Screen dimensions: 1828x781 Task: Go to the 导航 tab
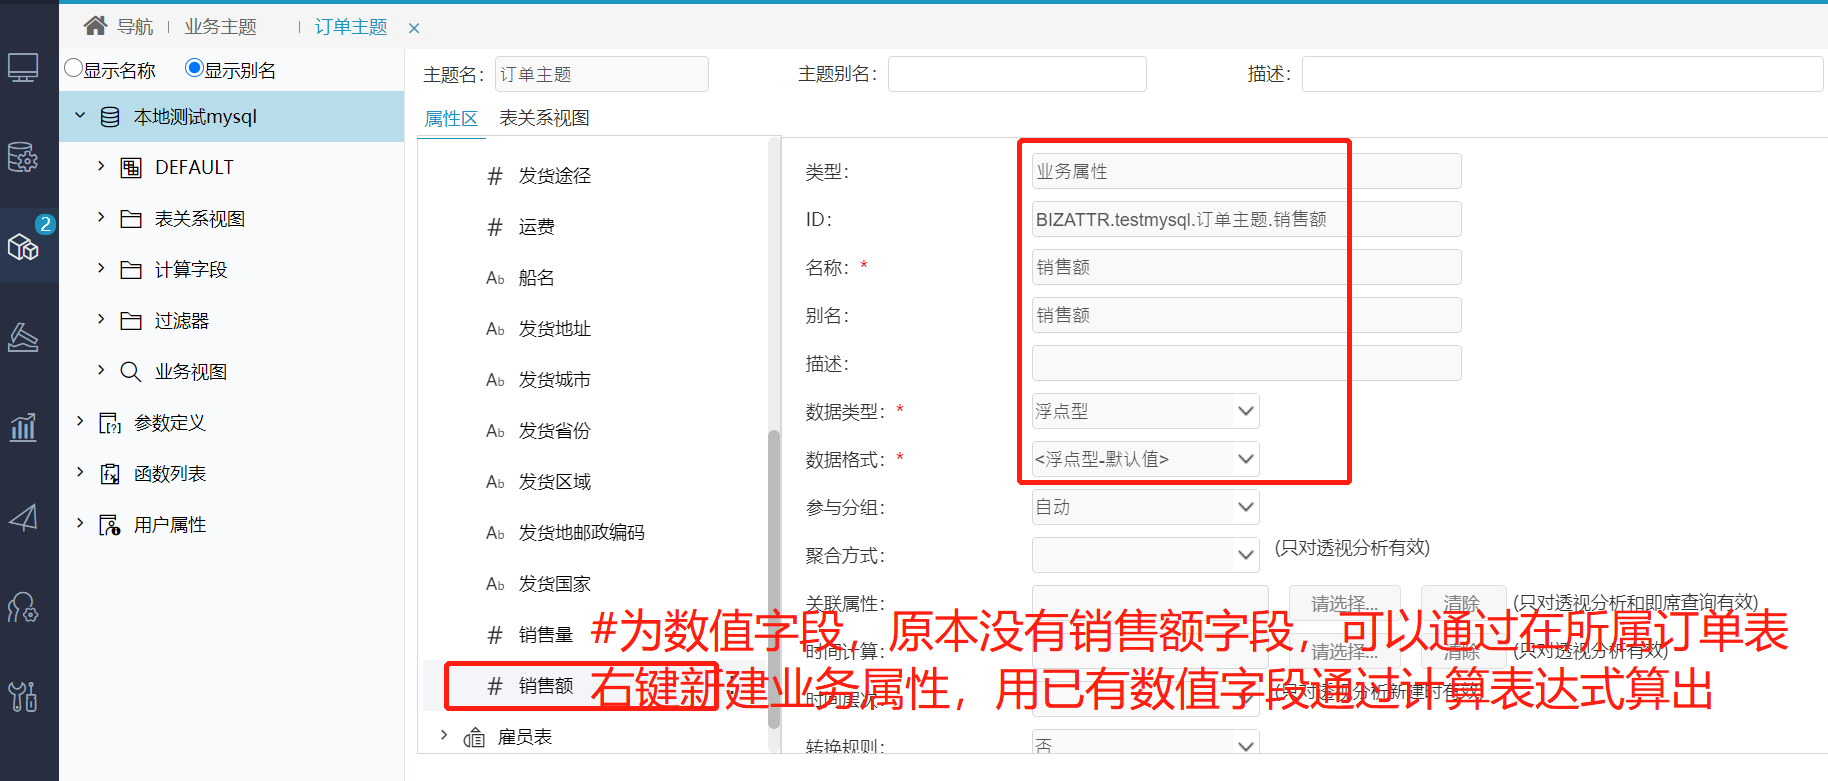pyautogui.click(x=135, y=27)
